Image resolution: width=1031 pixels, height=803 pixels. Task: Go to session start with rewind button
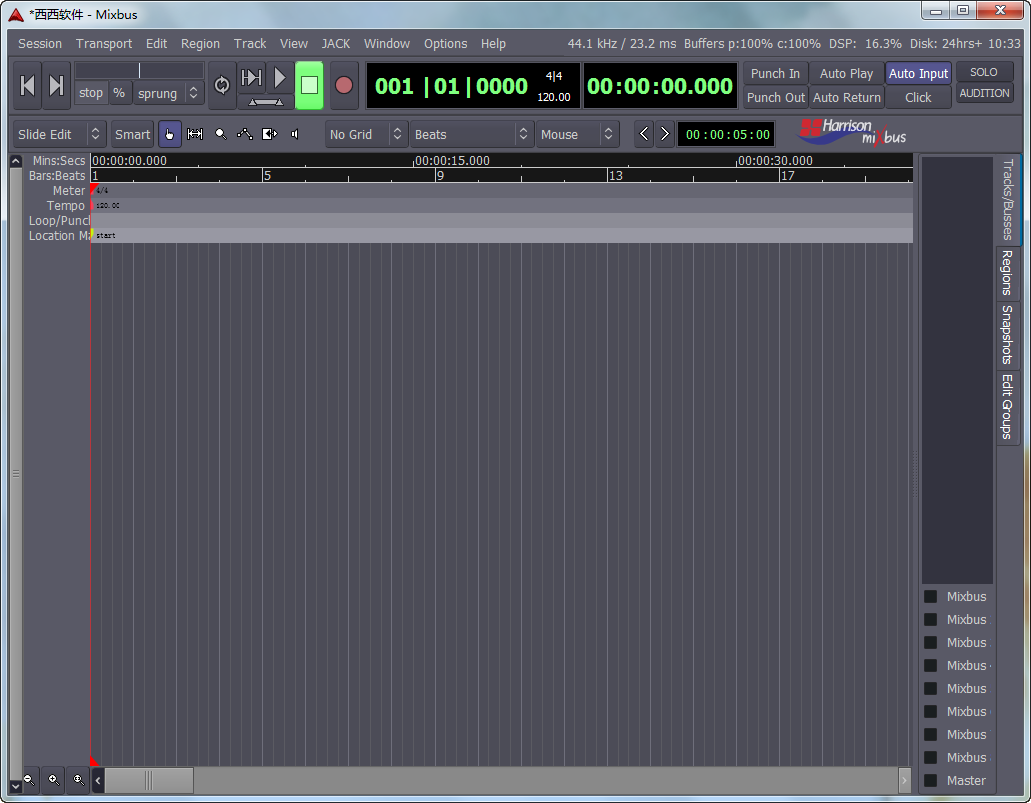coord(27,85)
